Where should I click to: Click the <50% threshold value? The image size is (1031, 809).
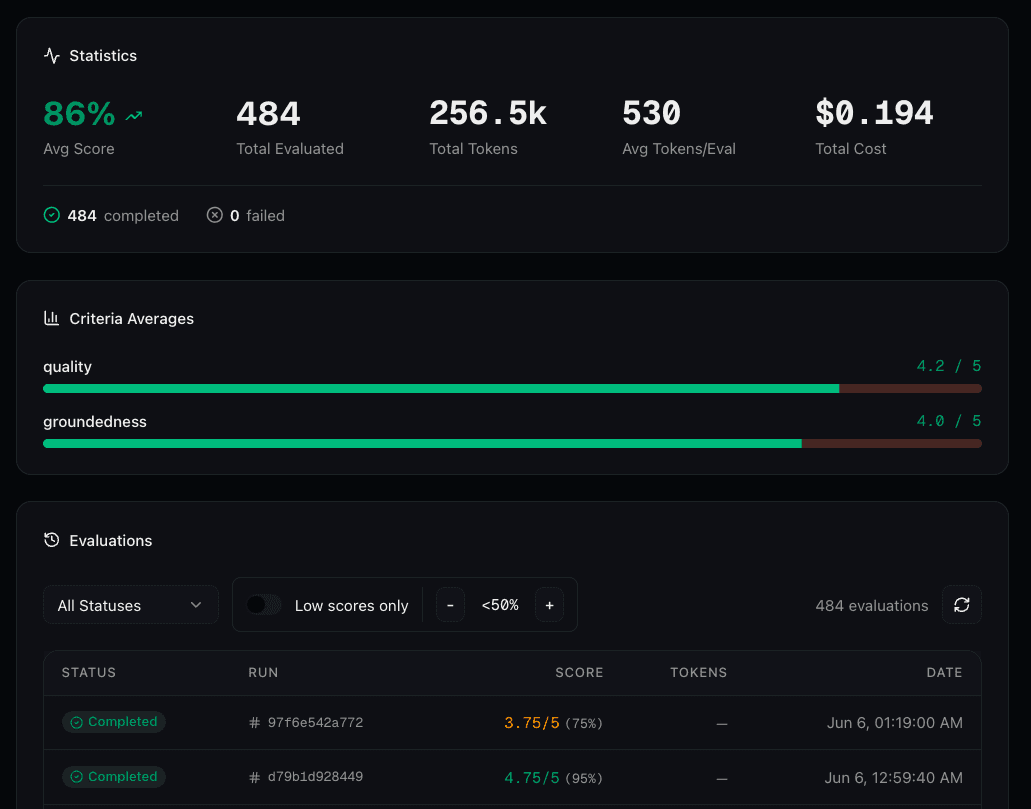point(500,605)
